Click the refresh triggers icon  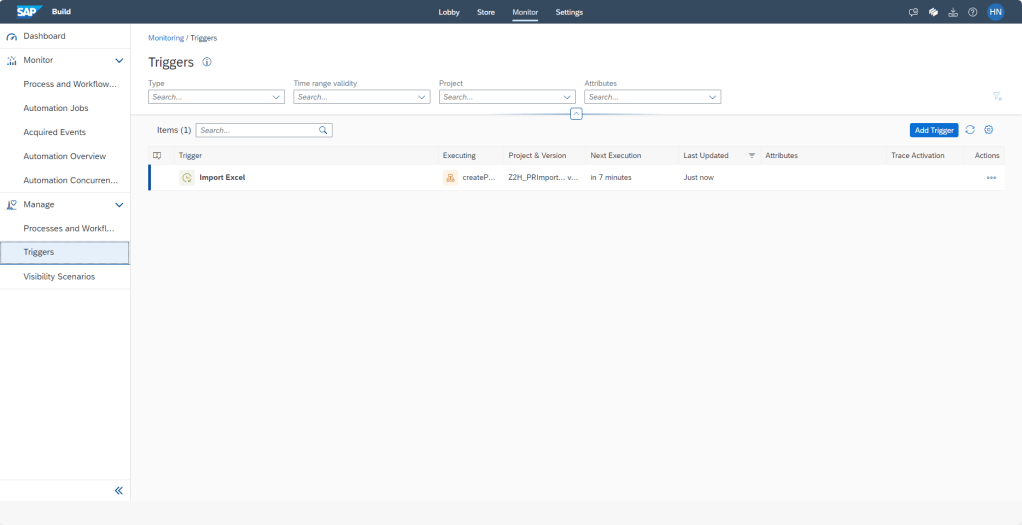(970, 130)
